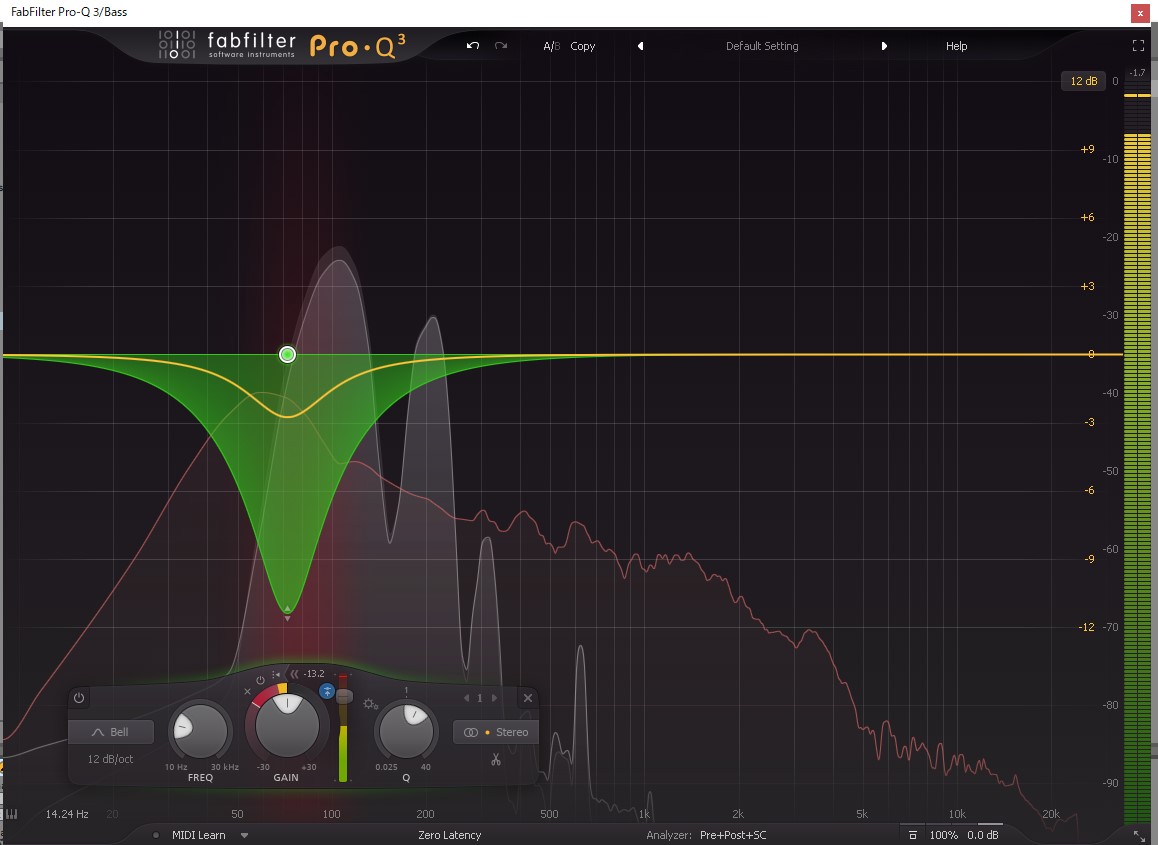Open the Bell filter shape menu
Viewport: 1158px width, 845px height.
tap(111, 732)
